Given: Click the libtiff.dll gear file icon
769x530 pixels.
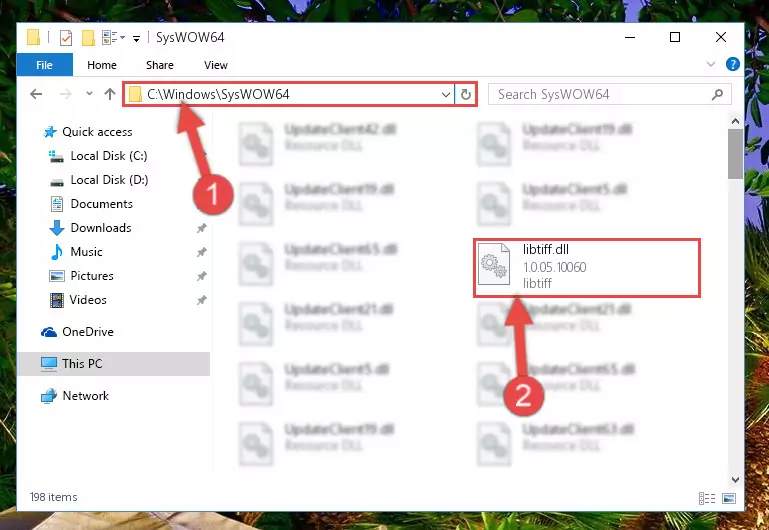Looking at the screenshot, I should click(x=494, y=265).
